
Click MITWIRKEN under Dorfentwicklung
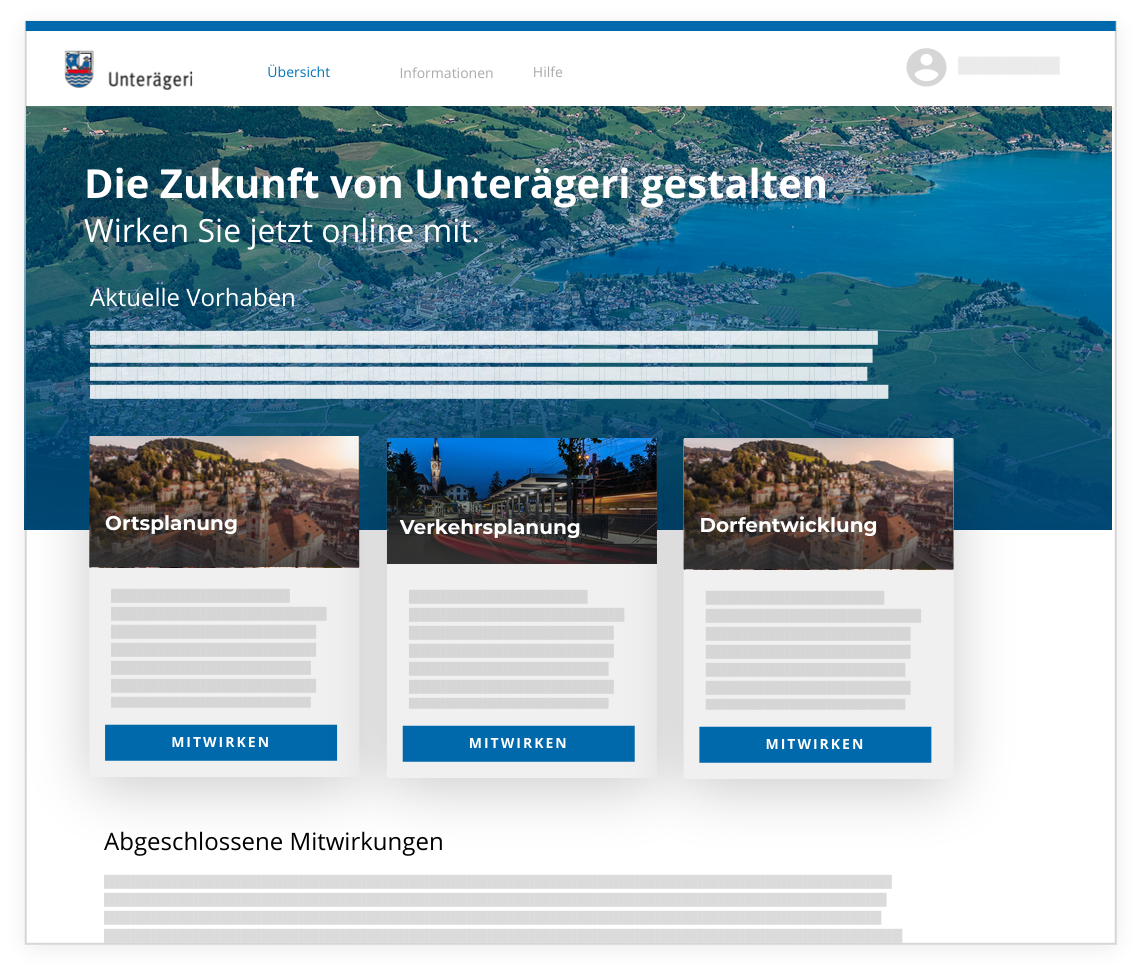815,744
